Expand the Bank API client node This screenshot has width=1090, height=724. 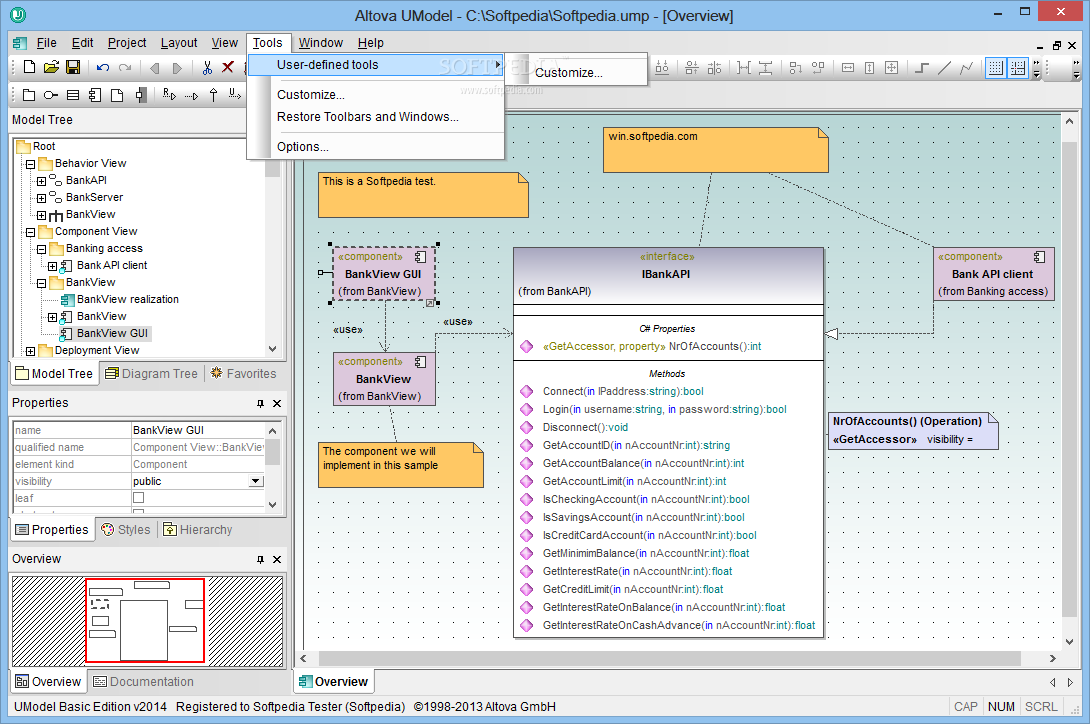[x=53, y=266]
